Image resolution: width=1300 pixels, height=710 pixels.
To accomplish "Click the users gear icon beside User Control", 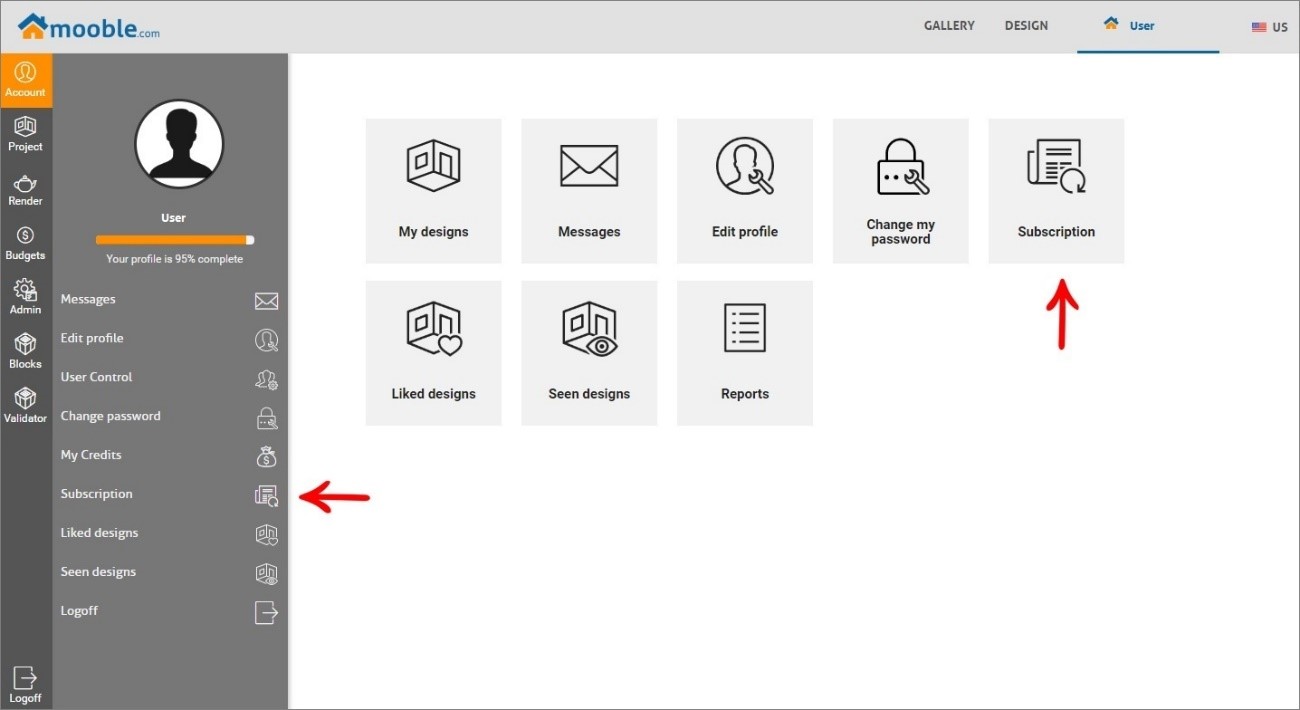I will pos(266,379).
